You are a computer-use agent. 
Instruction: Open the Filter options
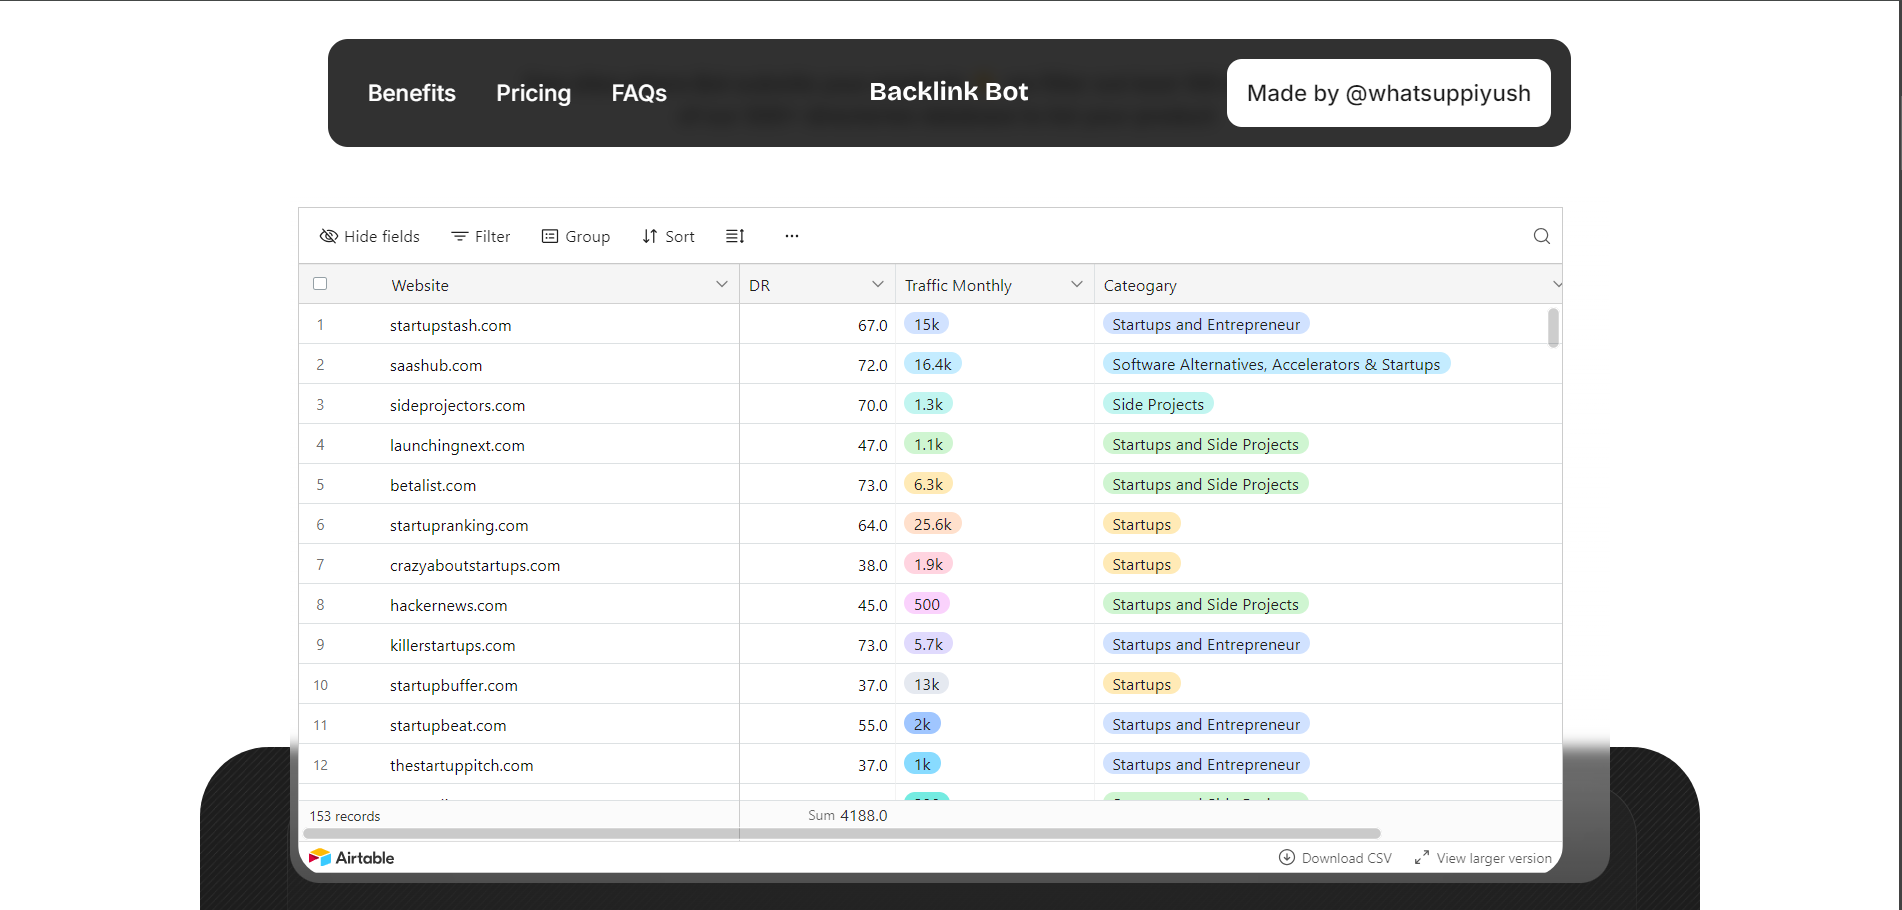pos(480,236)
